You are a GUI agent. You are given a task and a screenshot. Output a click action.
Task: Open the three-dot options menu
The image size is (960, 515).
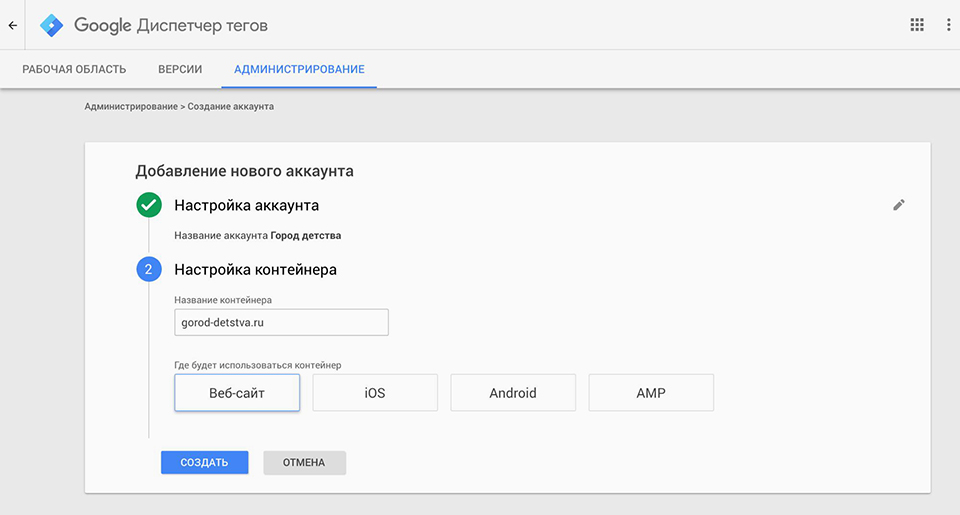[x=948, y=25]
